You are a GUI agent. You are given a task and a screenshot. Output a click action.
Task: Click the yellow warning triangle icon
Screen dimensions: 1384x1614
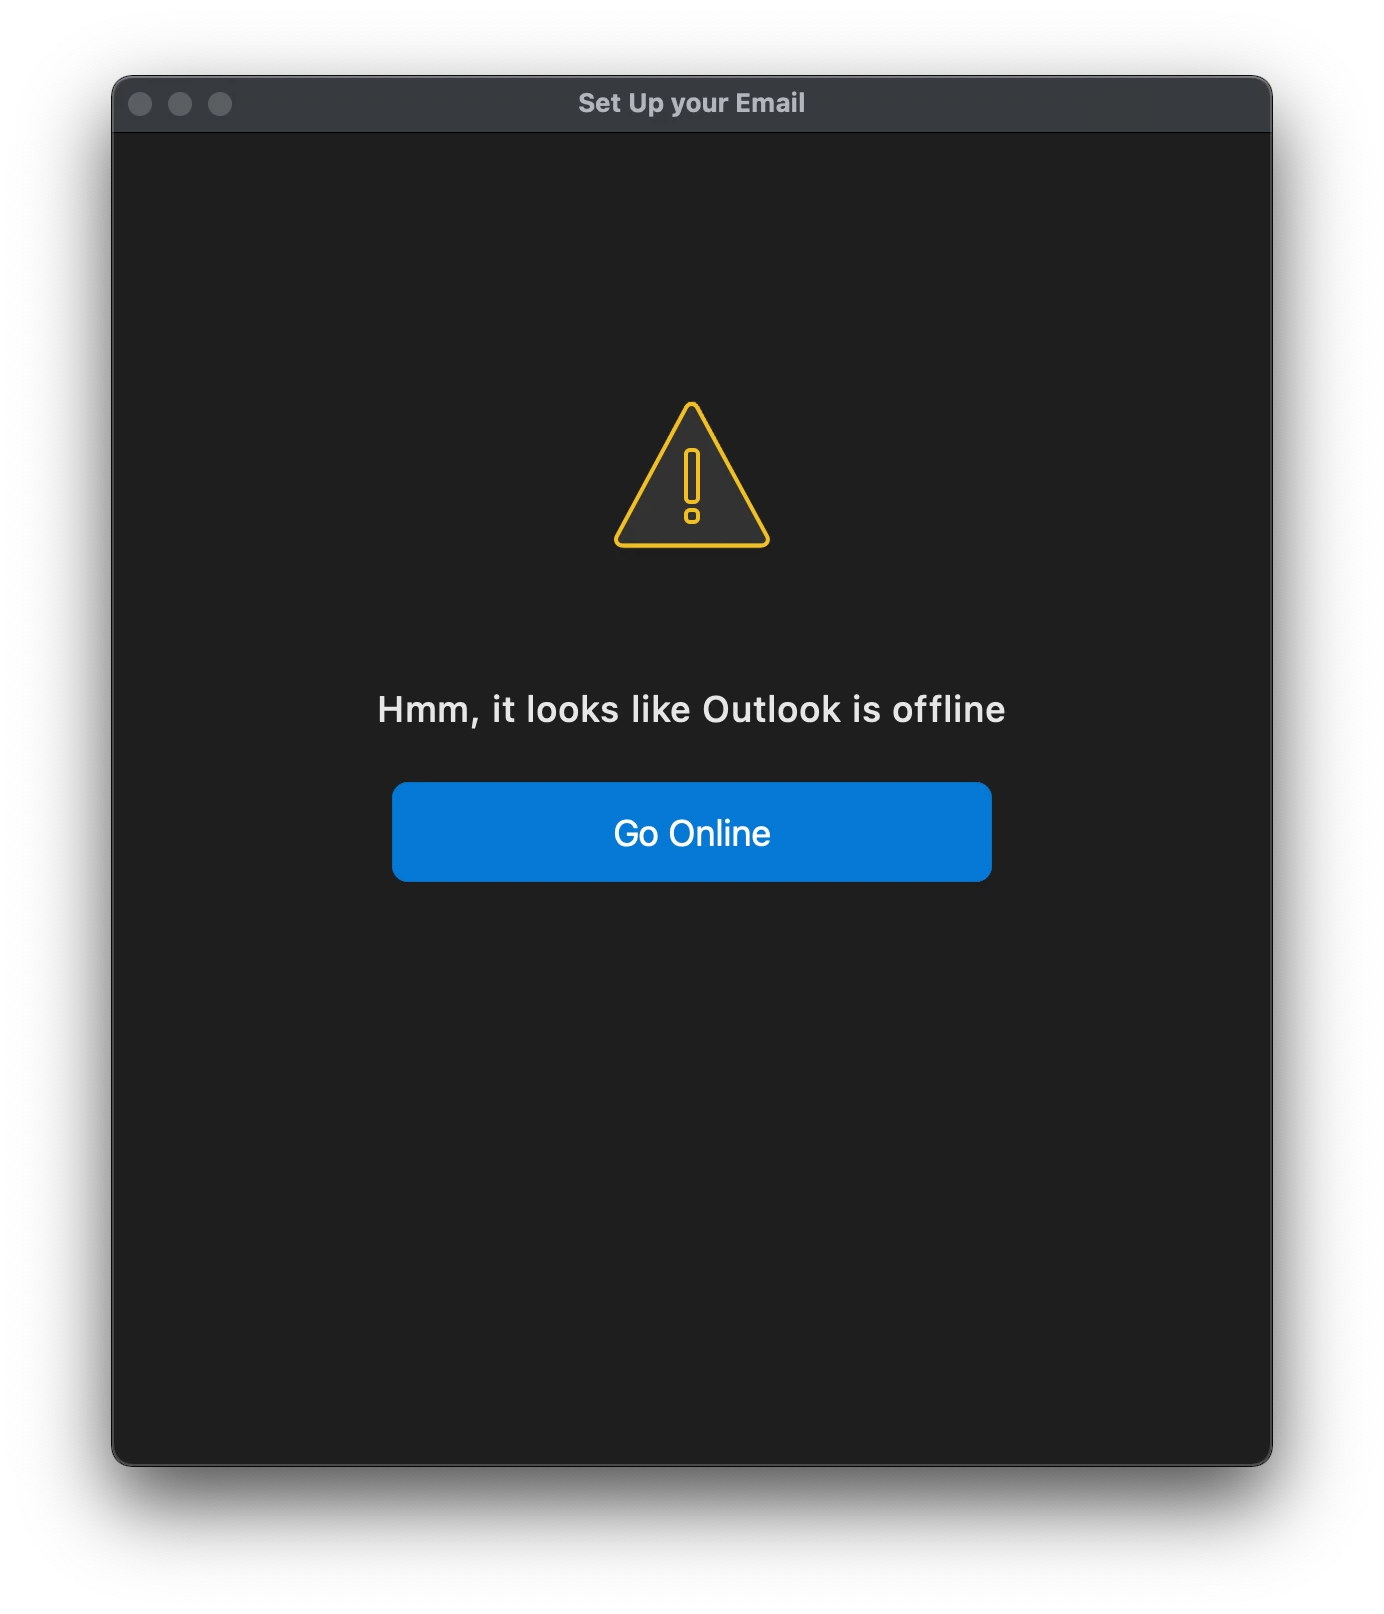692,476
